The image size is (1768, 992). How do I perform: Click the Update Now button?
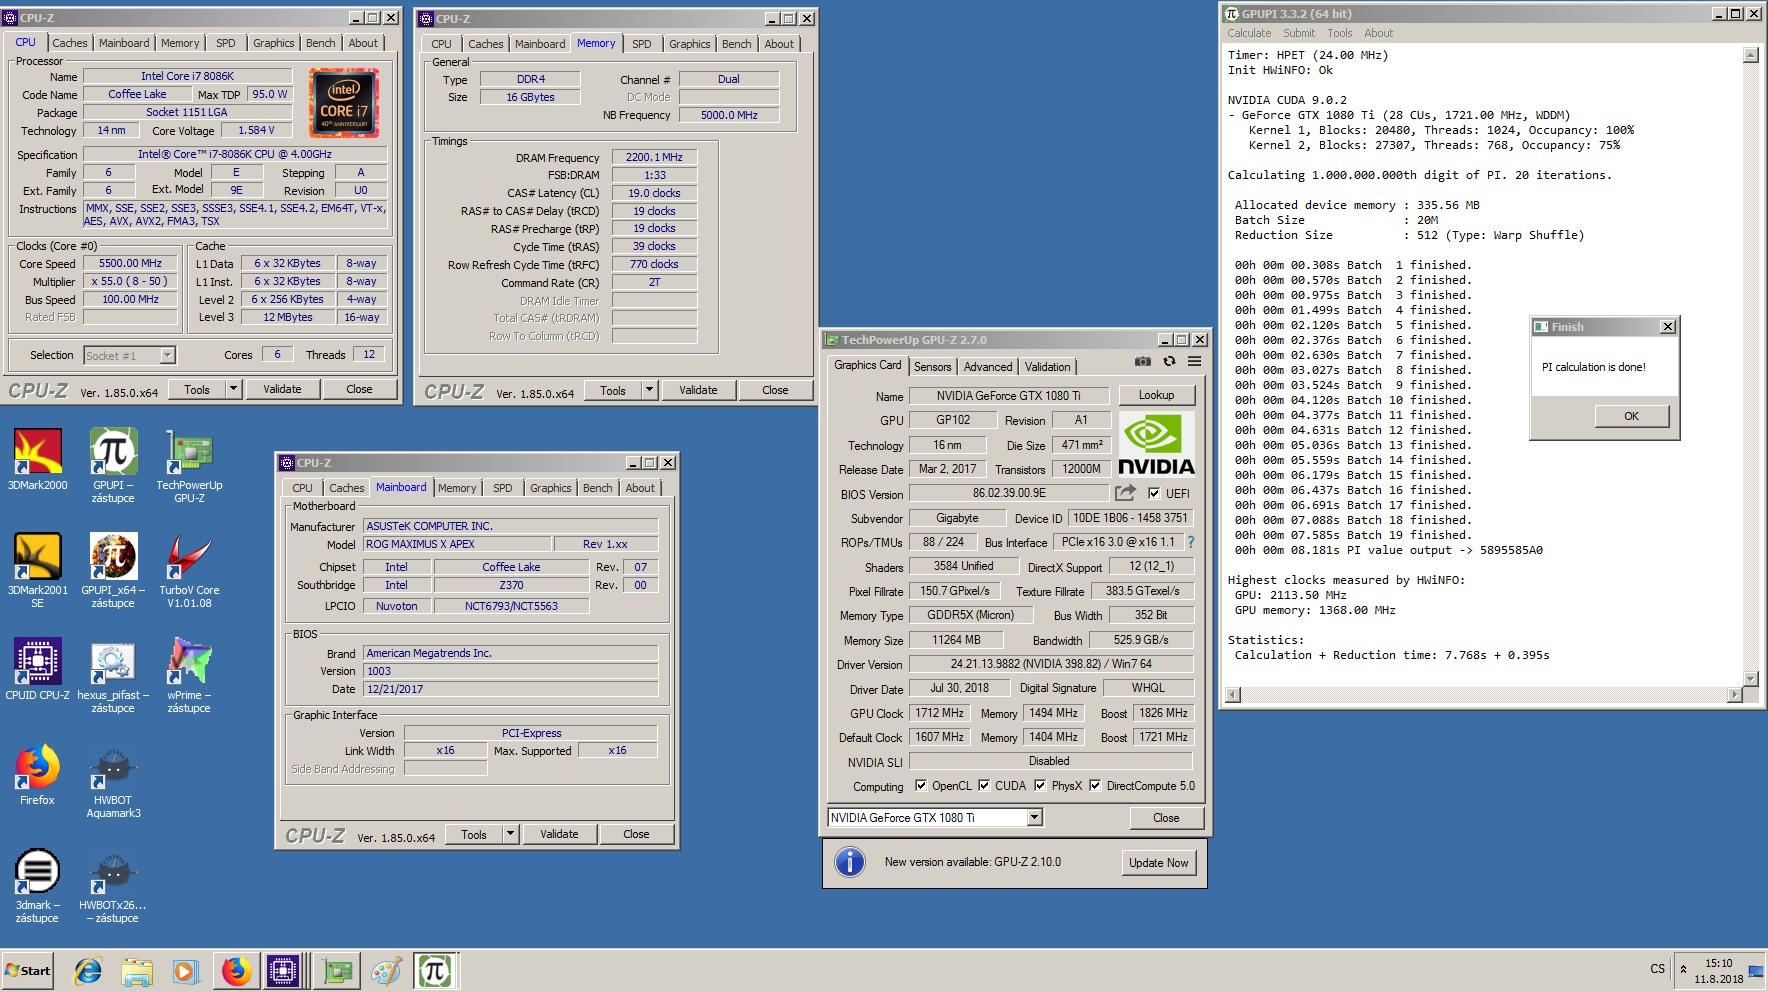(x=1159, y=863)
